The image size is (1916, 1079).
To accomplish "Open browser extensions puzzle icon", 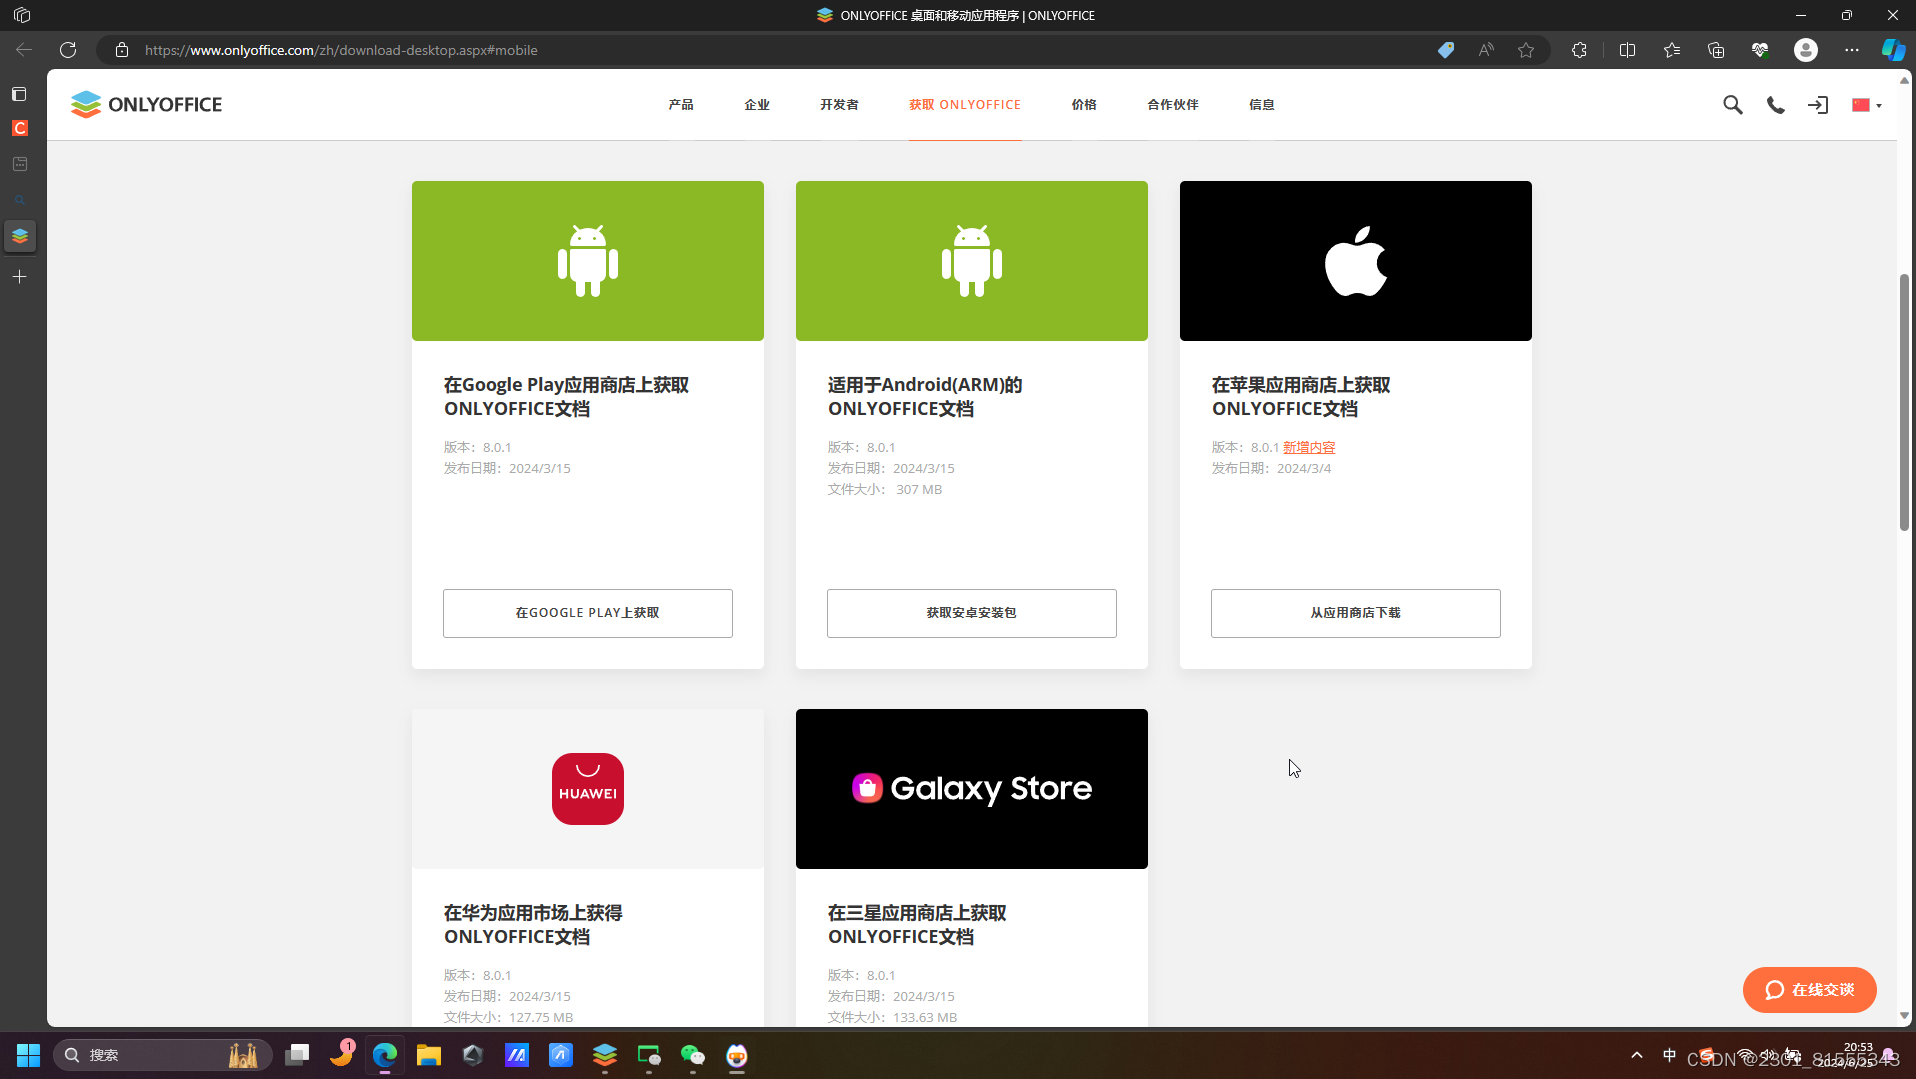I will [1579, 50].
